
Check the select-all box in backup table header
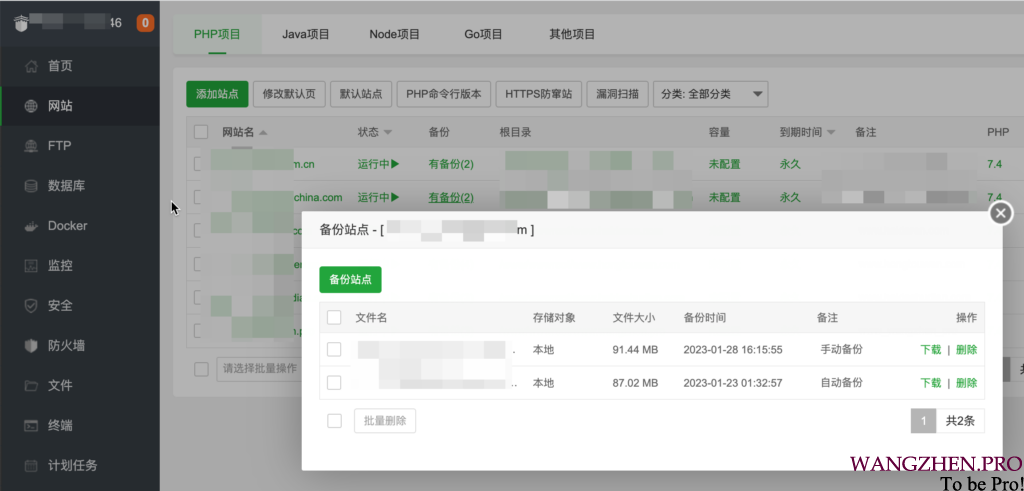334,317
